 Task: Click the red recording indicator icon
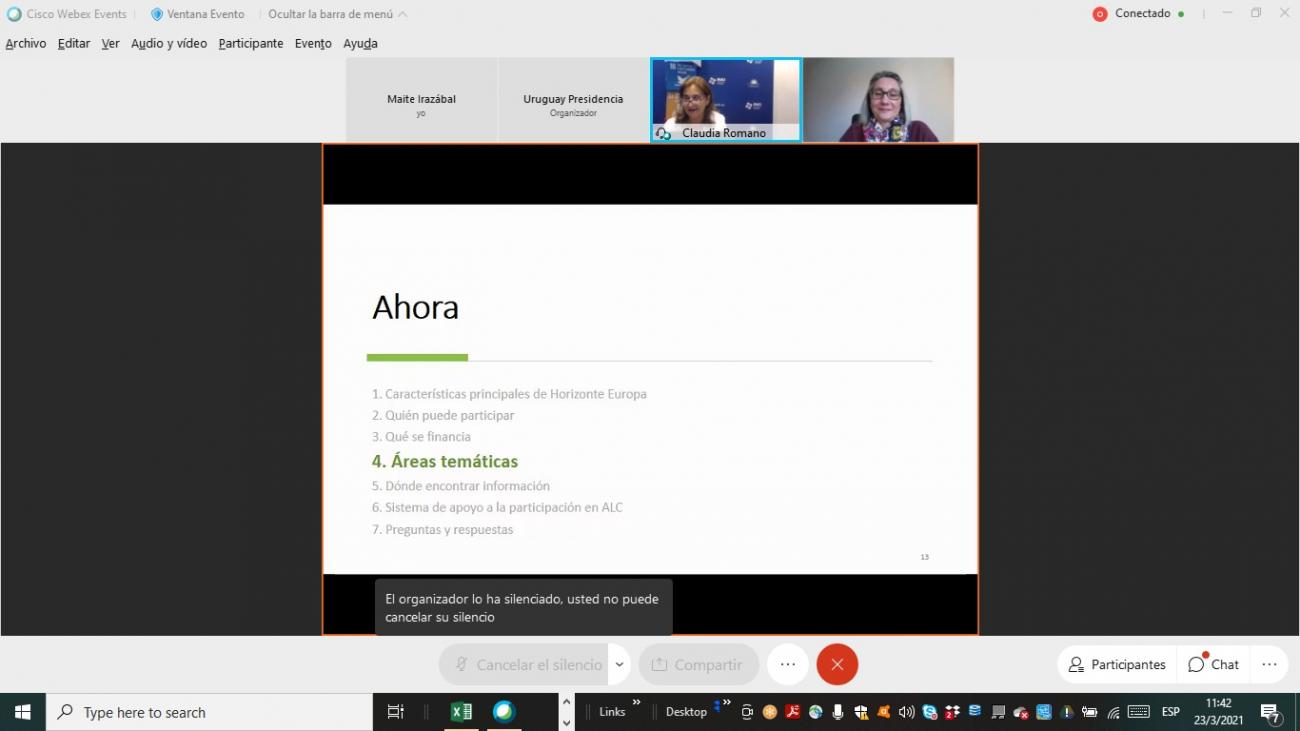click(x=1100, y=14)
